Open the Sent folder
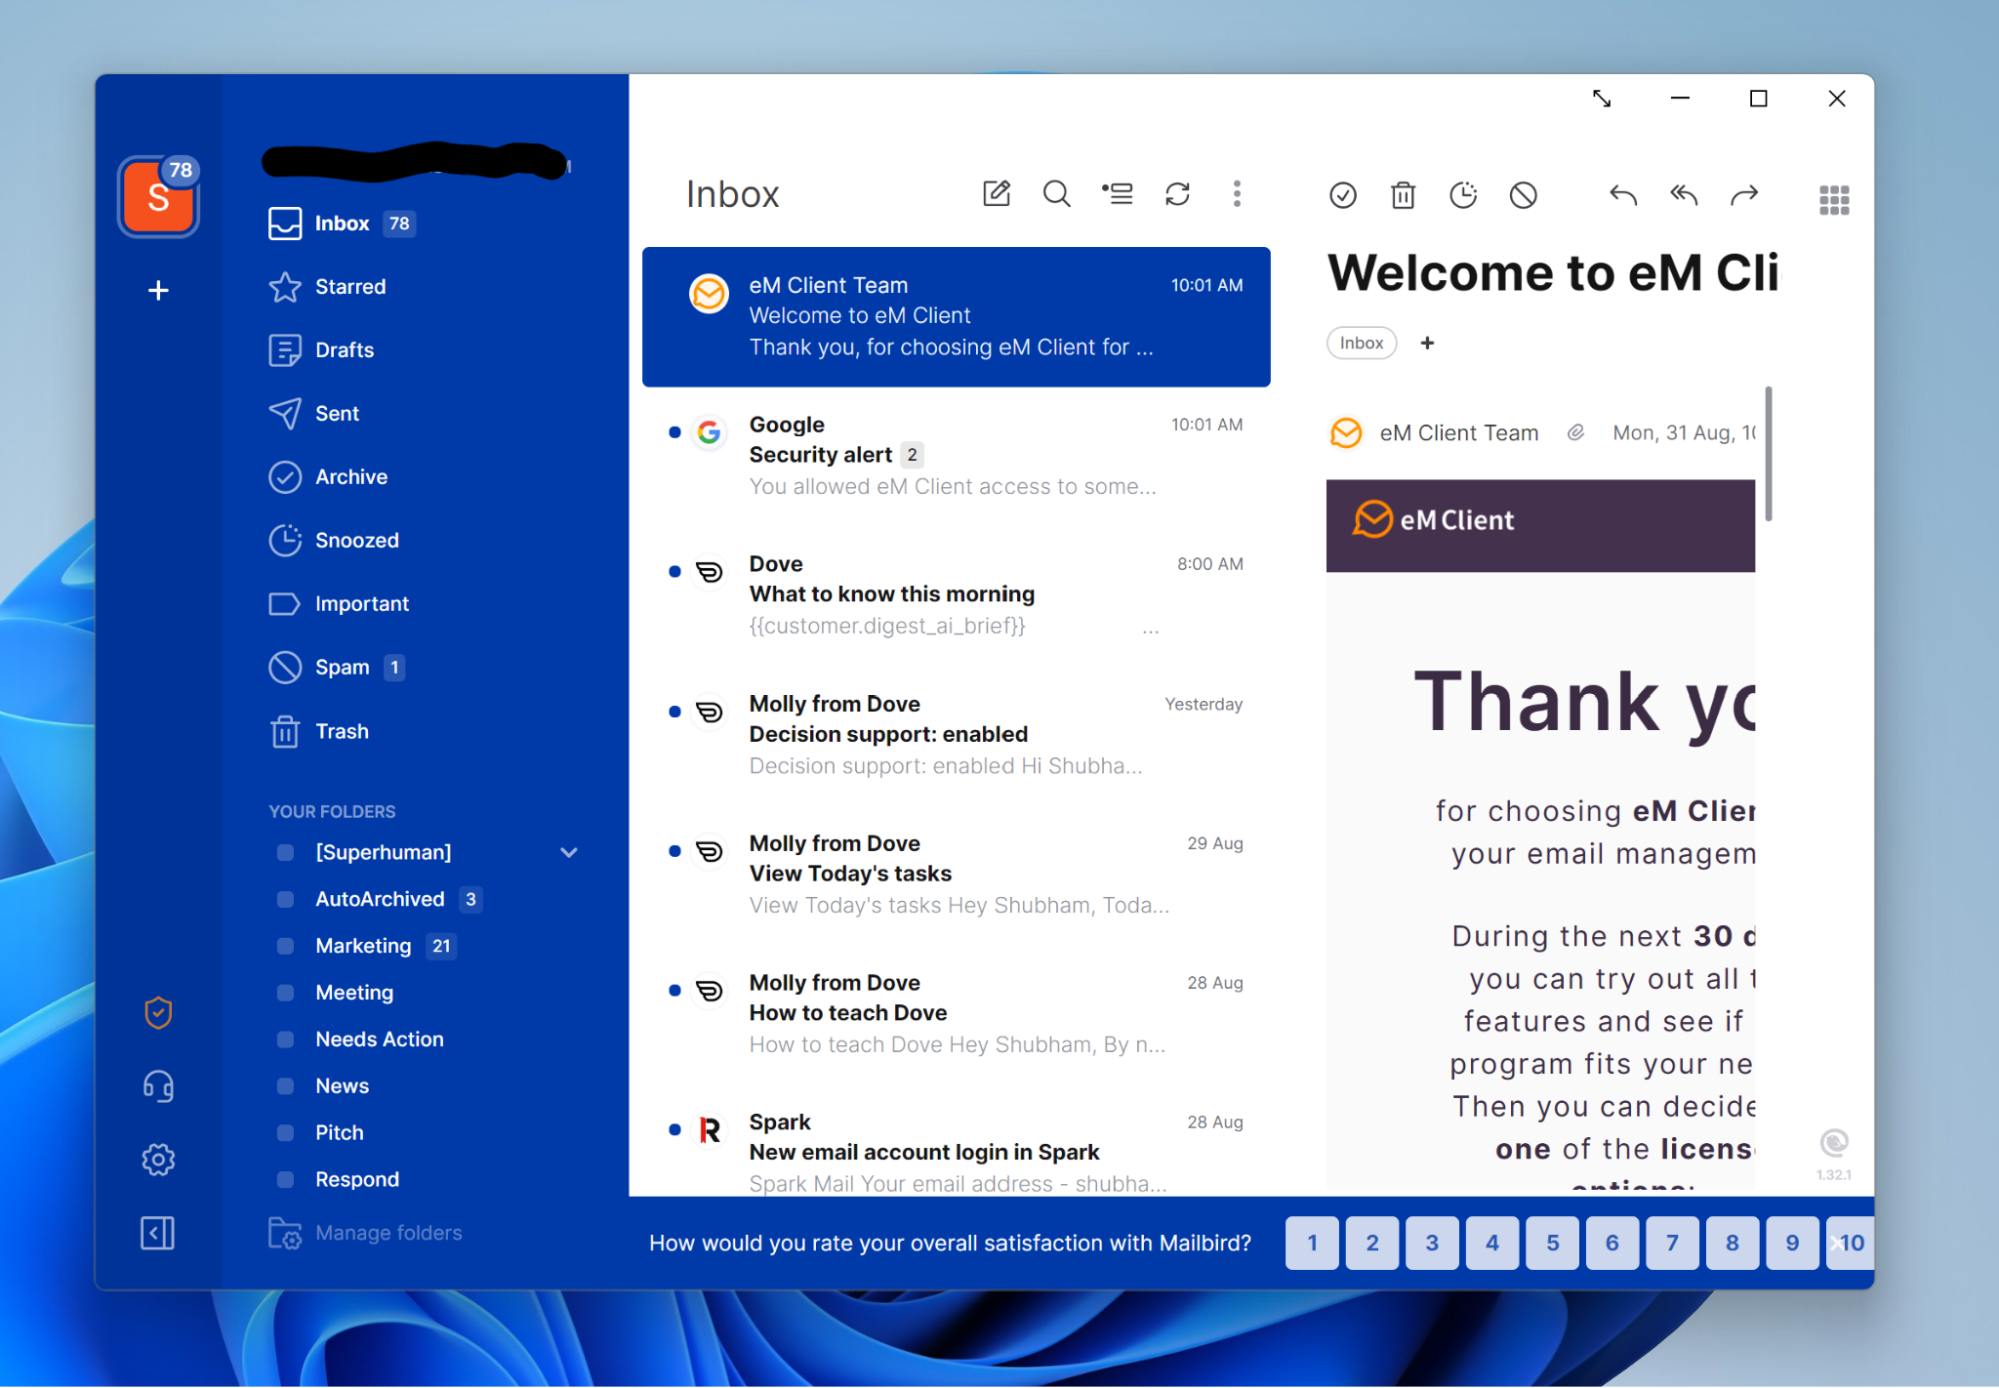The image size is (1999, 1388). (x=314, y=414)
